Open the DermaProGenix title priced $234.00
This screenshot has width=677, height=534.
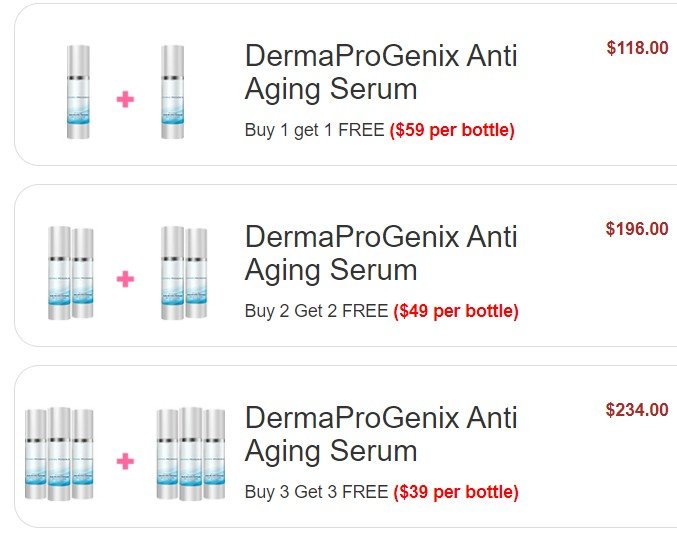[x=381, y=434]
